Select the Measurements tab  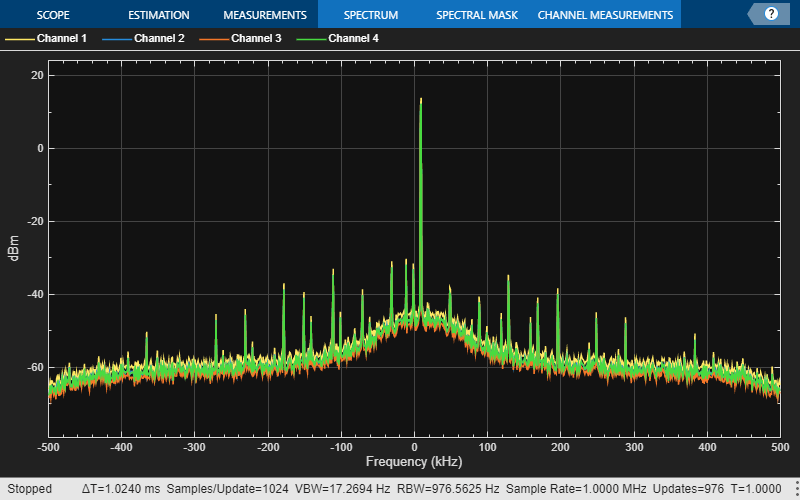pos(264,15)
